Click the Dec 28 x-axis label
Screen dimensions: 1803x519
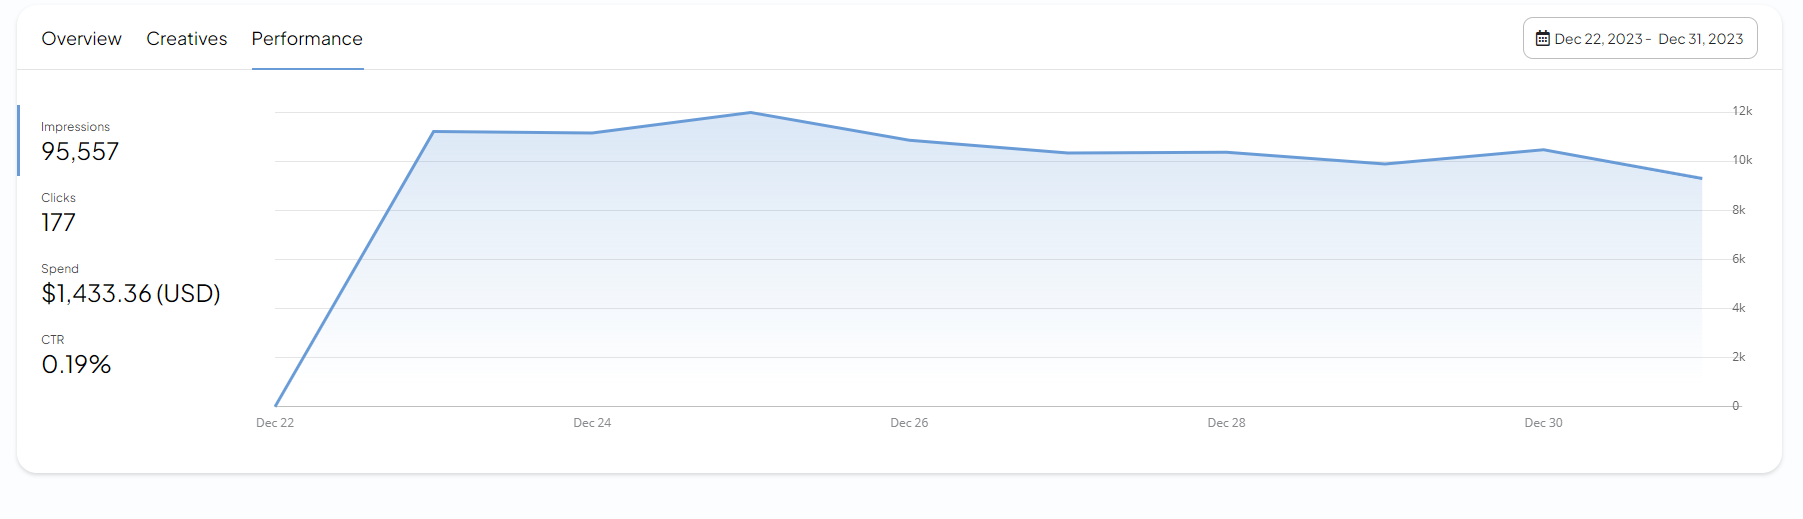click(1226, 423)
